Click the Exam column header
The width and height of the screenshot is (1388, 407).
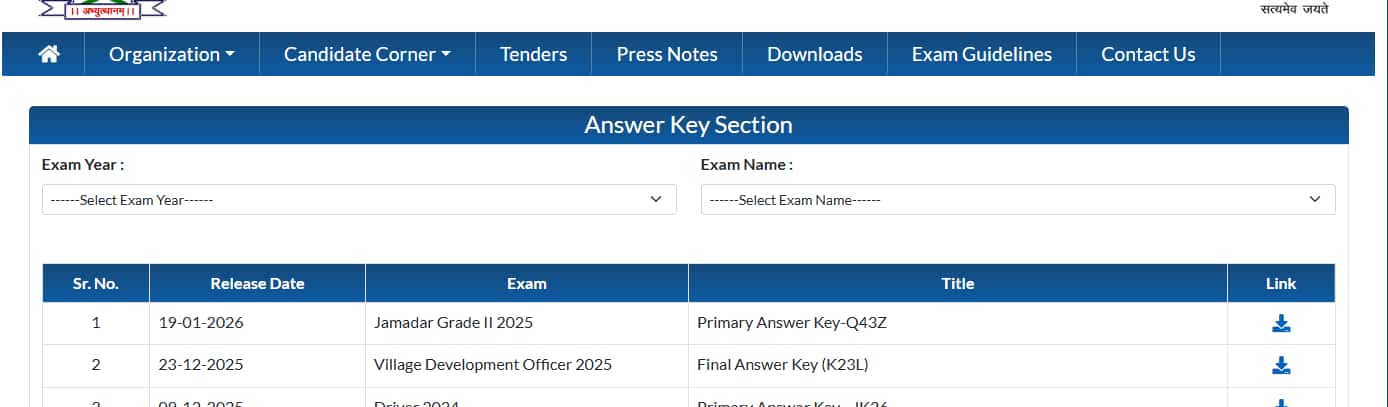click(x=527, y=283)
